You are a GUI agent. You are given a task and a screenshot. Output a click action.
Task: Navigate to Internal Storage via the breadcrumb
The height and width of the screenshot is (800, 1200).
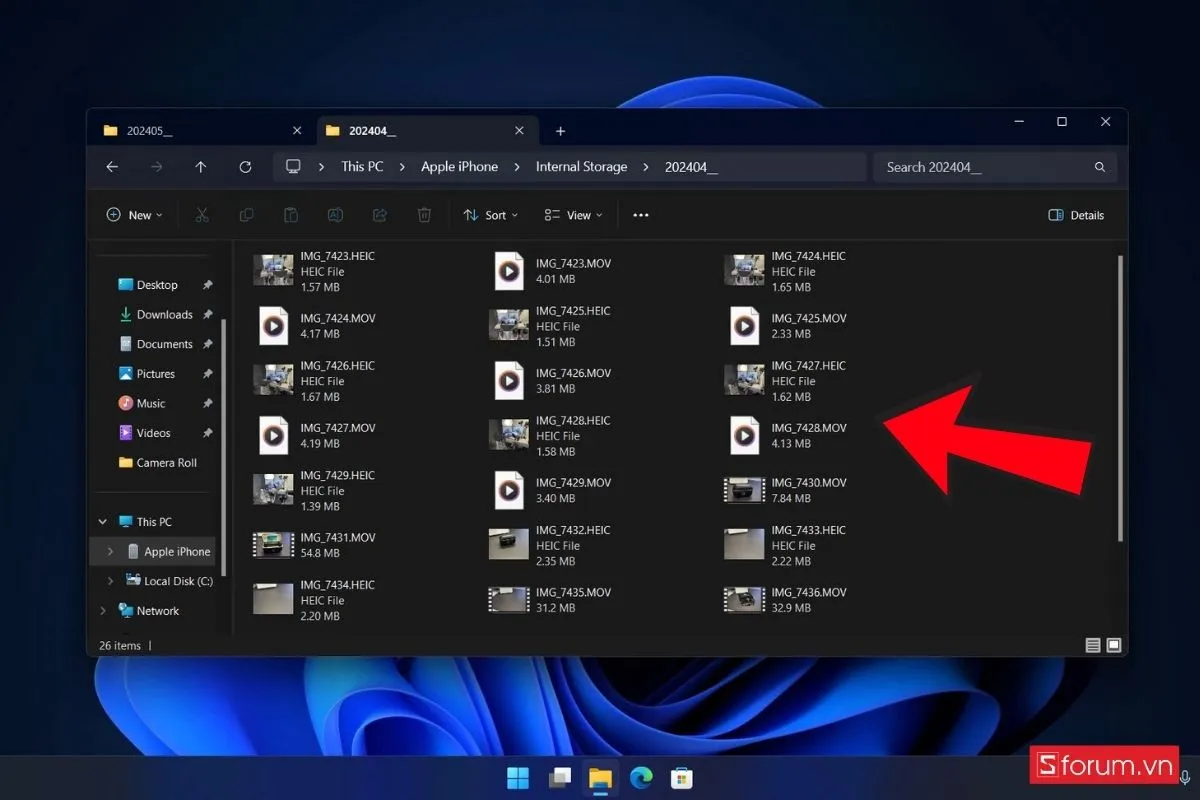pyautogui.click(x=581, y=167)
